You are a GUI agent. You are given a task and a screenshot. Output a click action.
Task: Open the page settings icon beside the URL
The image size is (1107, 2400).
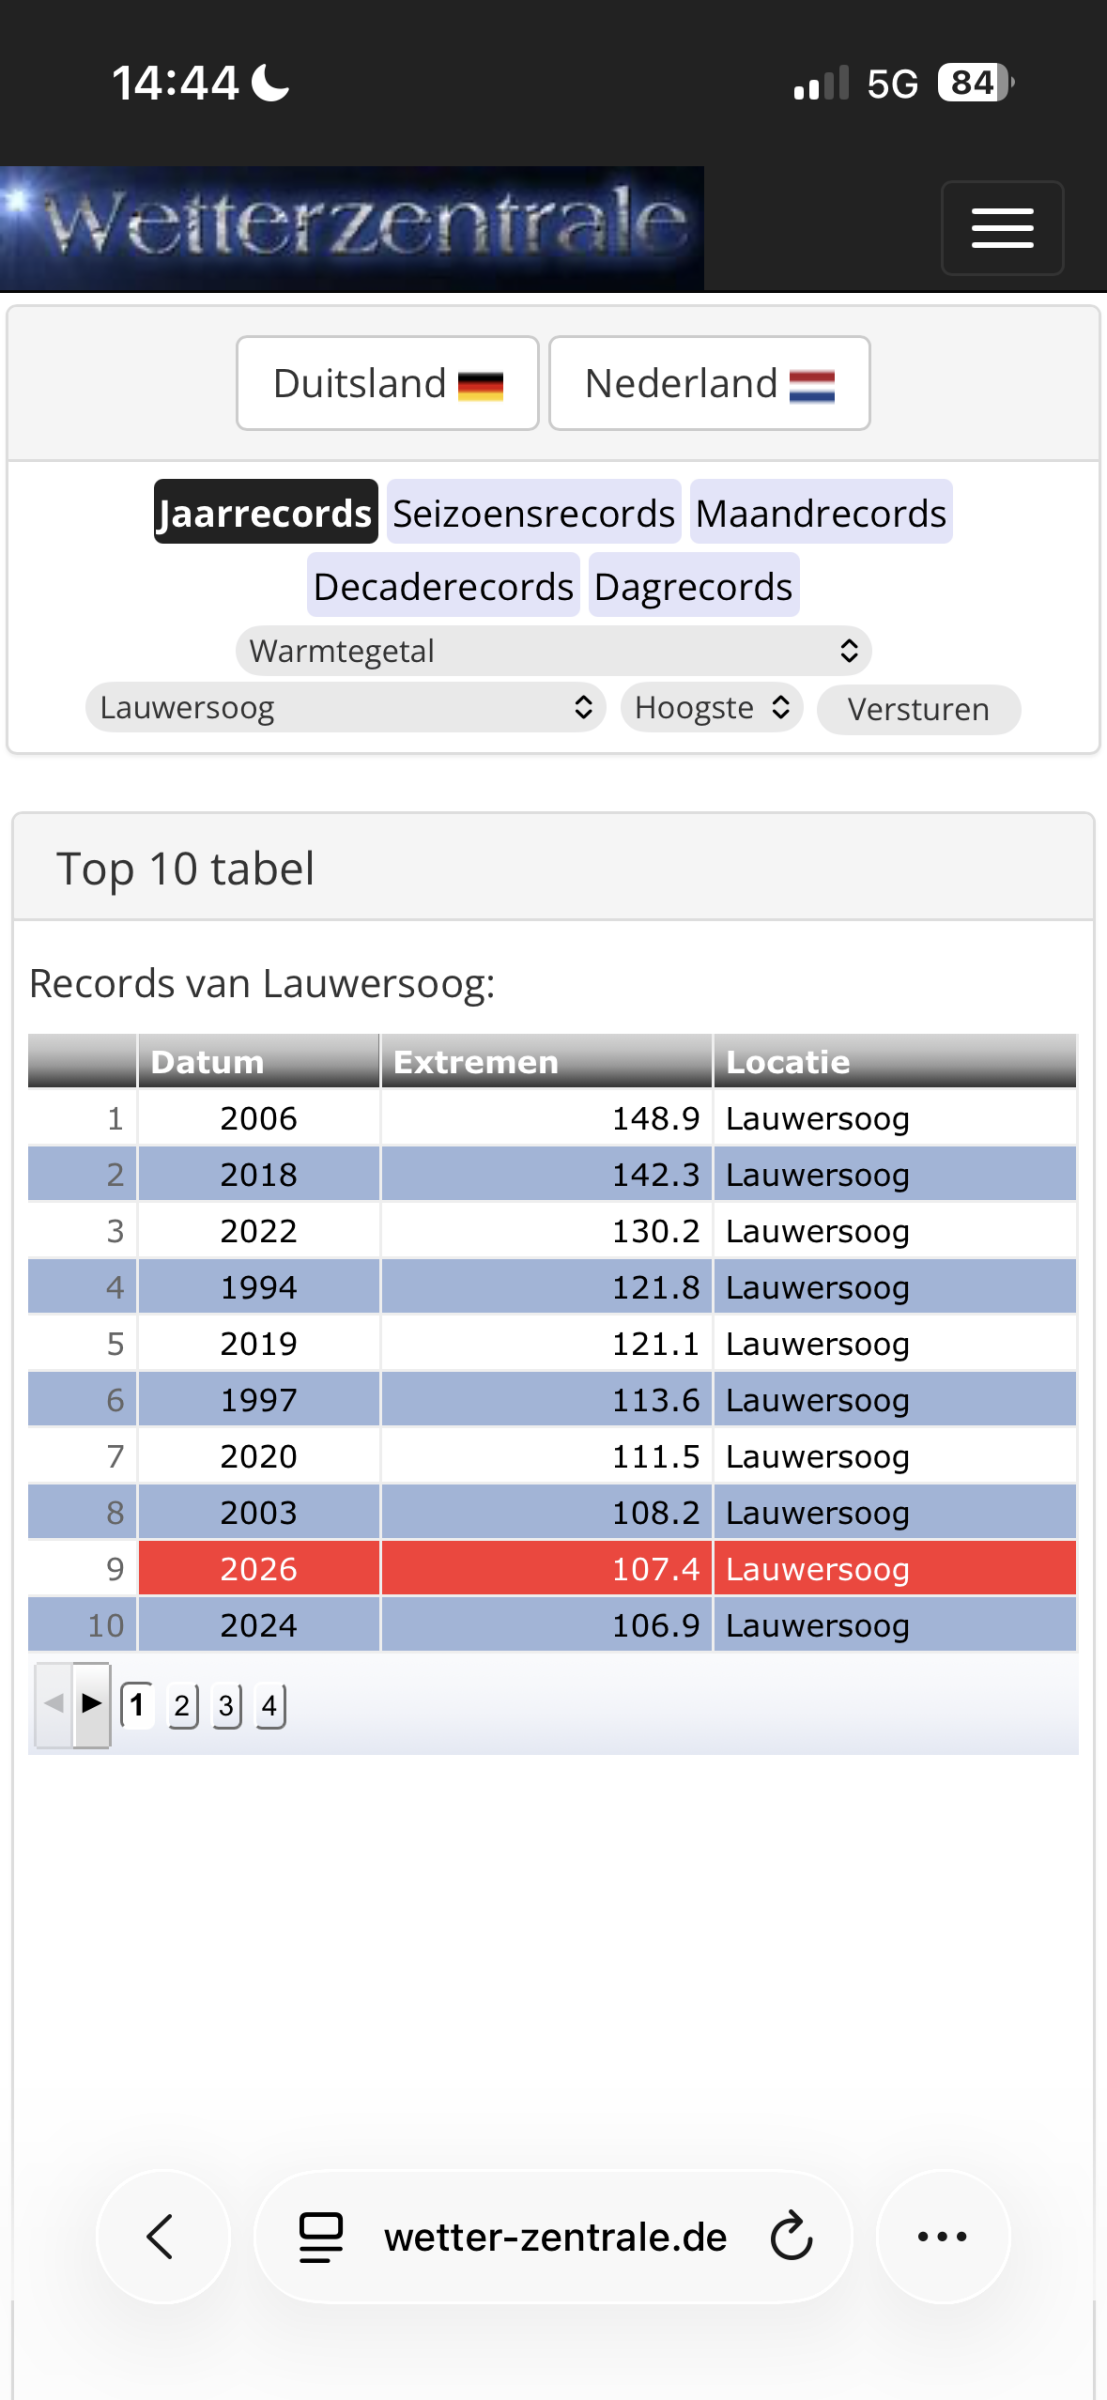[x=321, y=2236]
